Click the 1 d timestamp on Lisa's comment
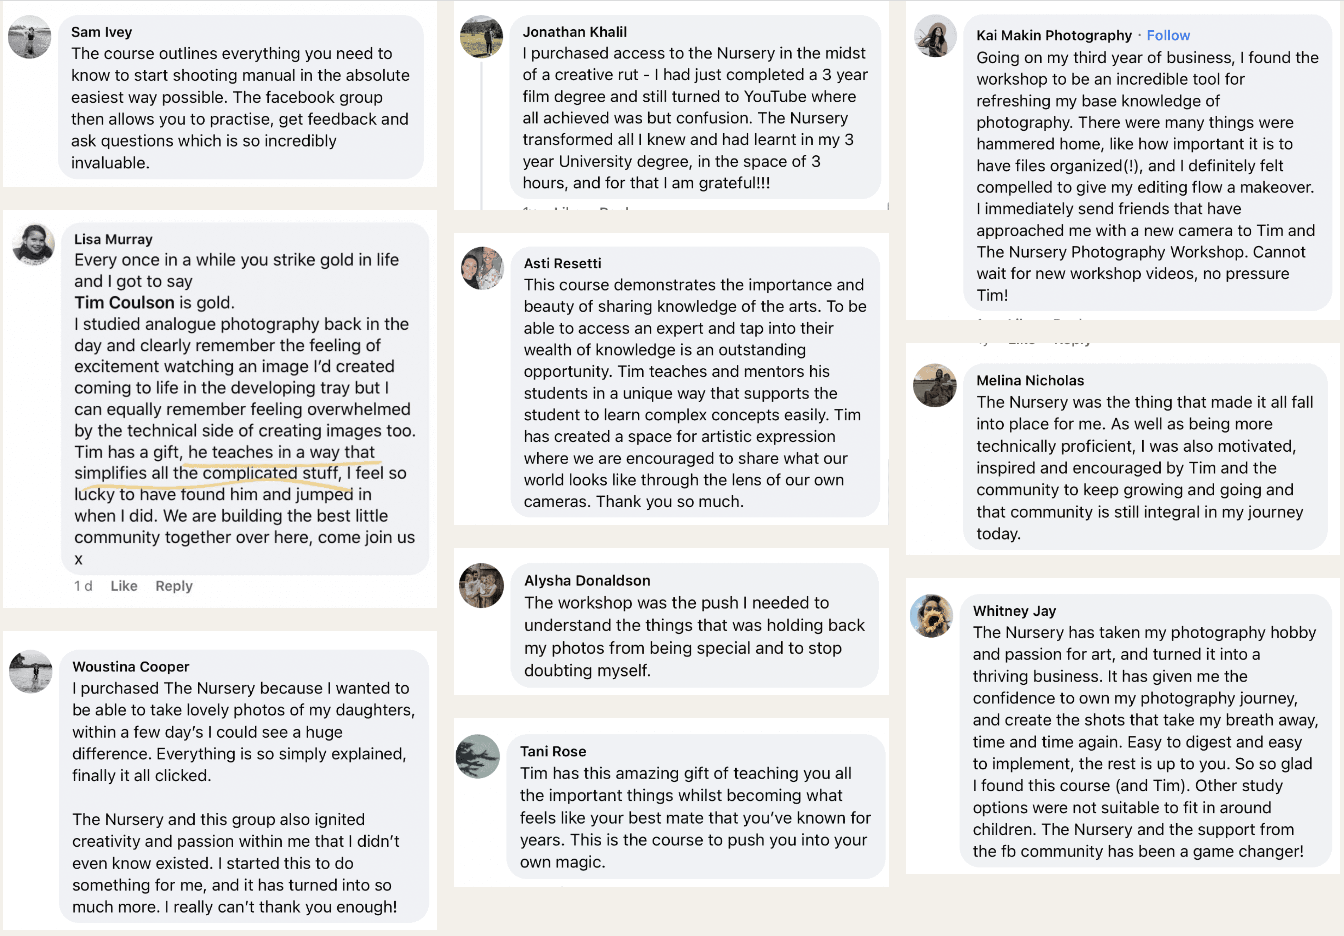The height and width of the screenshot is (936, 1344). (x=83, y=586)
